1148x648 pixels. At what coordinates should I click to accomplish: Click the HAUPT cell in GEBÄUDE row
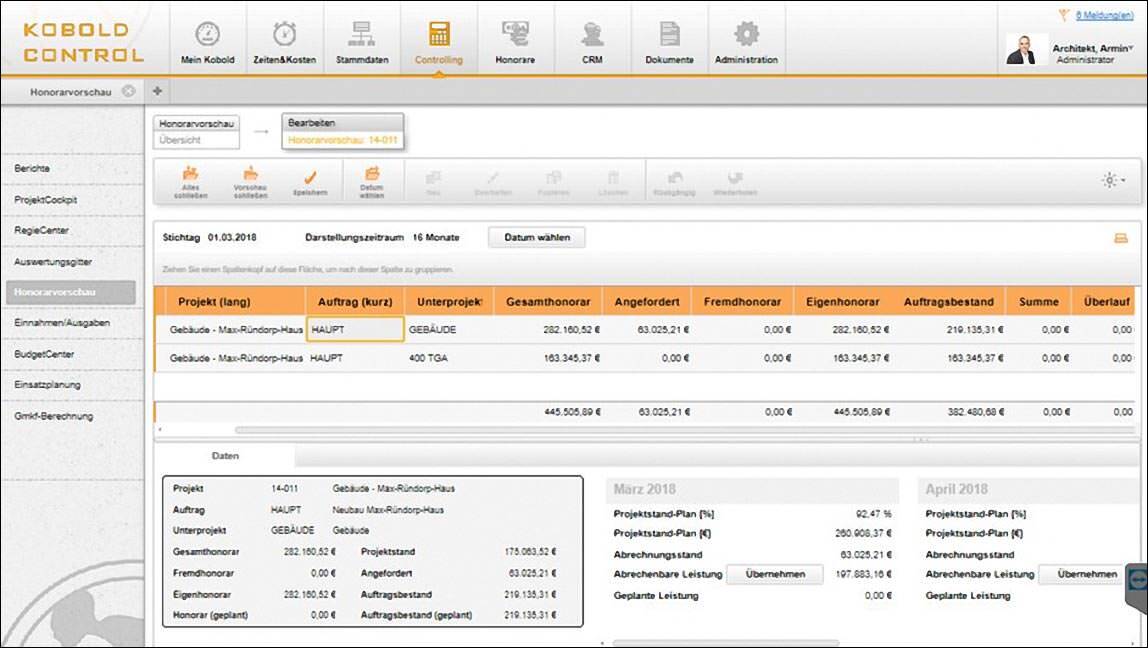coord(355,329)
